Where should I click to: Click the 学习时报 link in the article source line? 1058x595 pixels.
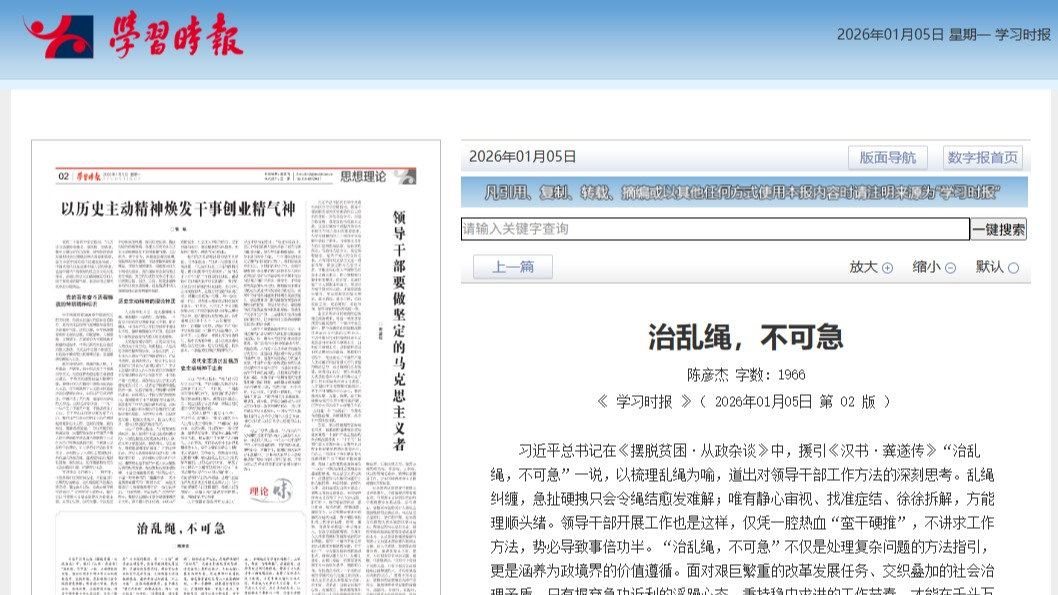(x=643, y=401)
